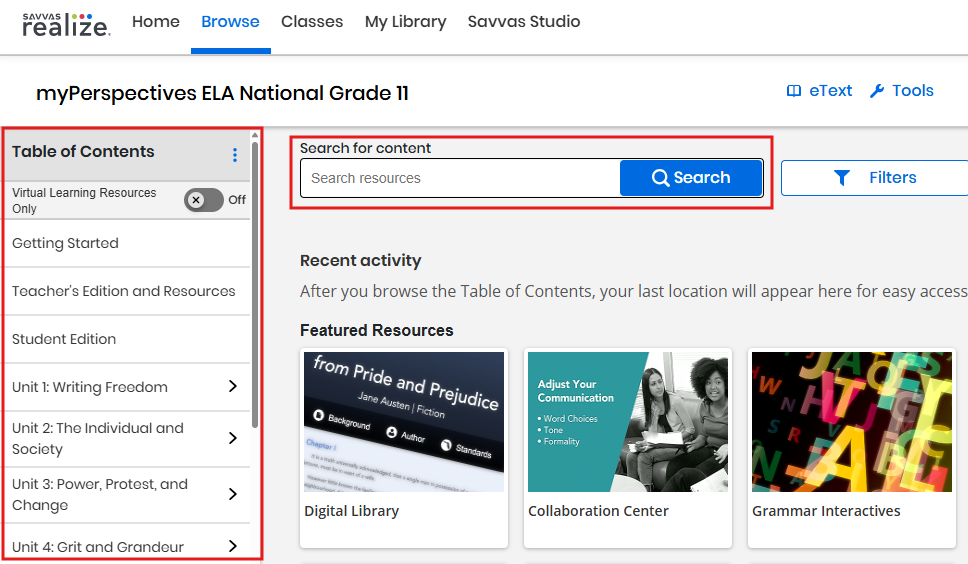This screenshot has width=968, height=564.
Task: Open the Digital Library thumbnail
Action: [x=404, y=421]
